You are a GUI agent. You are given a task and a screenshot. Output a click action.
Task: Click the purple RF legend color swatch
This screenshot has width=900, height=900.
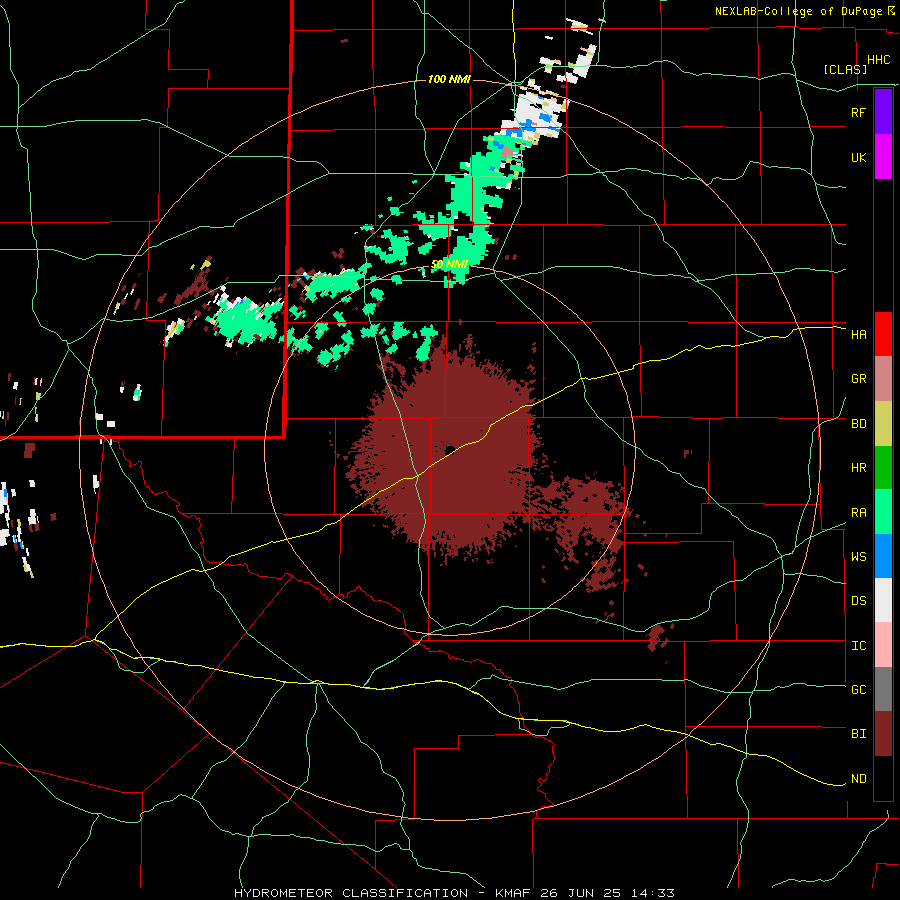point(883,112)
